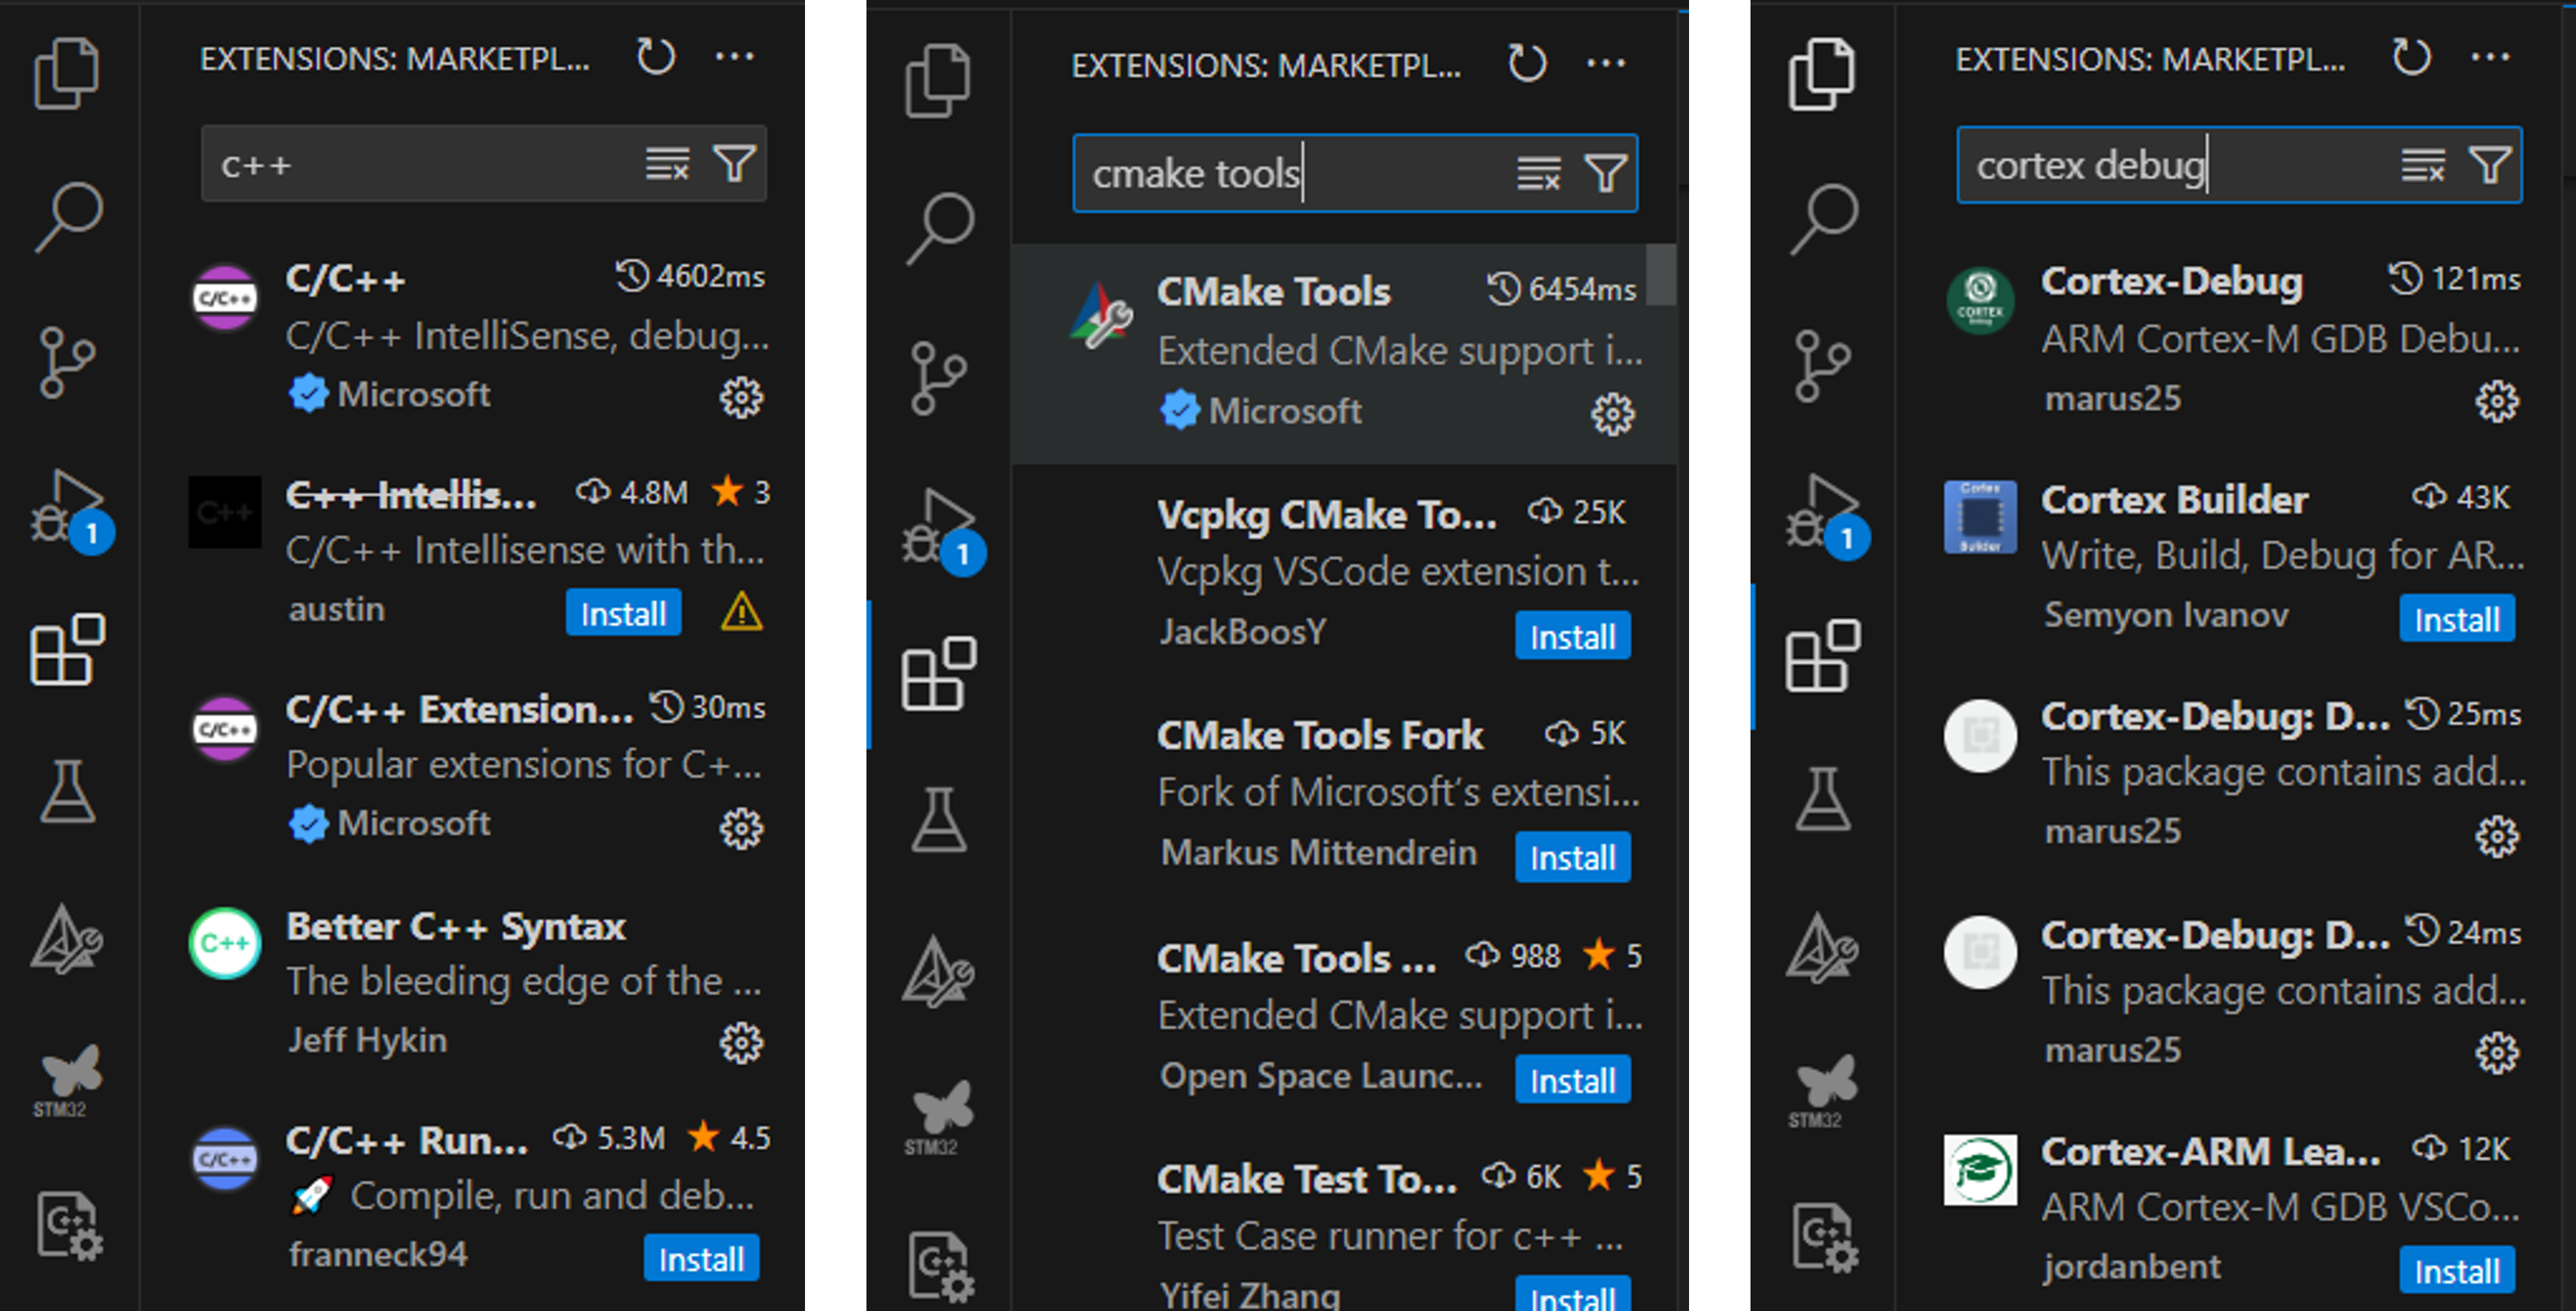Clear the cmake tools search text
This screenshot has width=2576, height=1311.
(1537, 173)
